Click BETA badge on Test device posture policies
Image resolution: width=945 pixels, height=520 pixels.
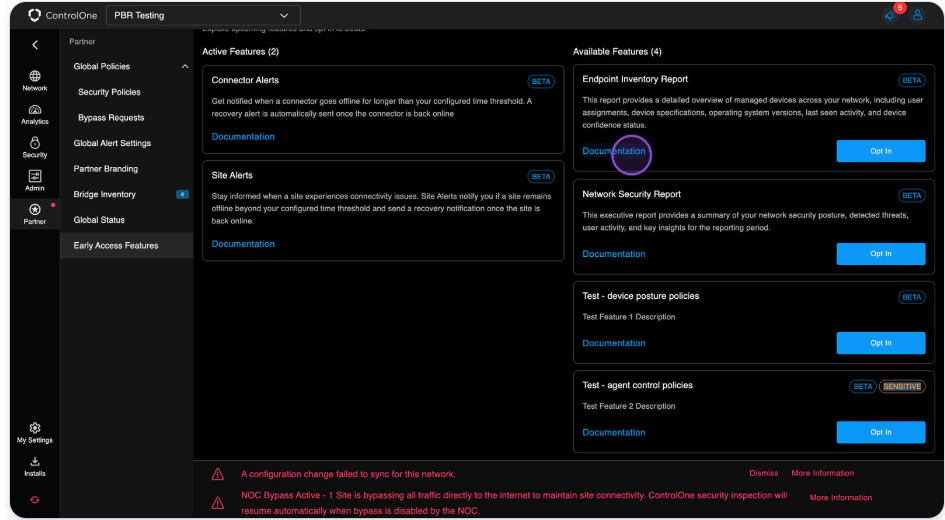click(x=911, y=297)
